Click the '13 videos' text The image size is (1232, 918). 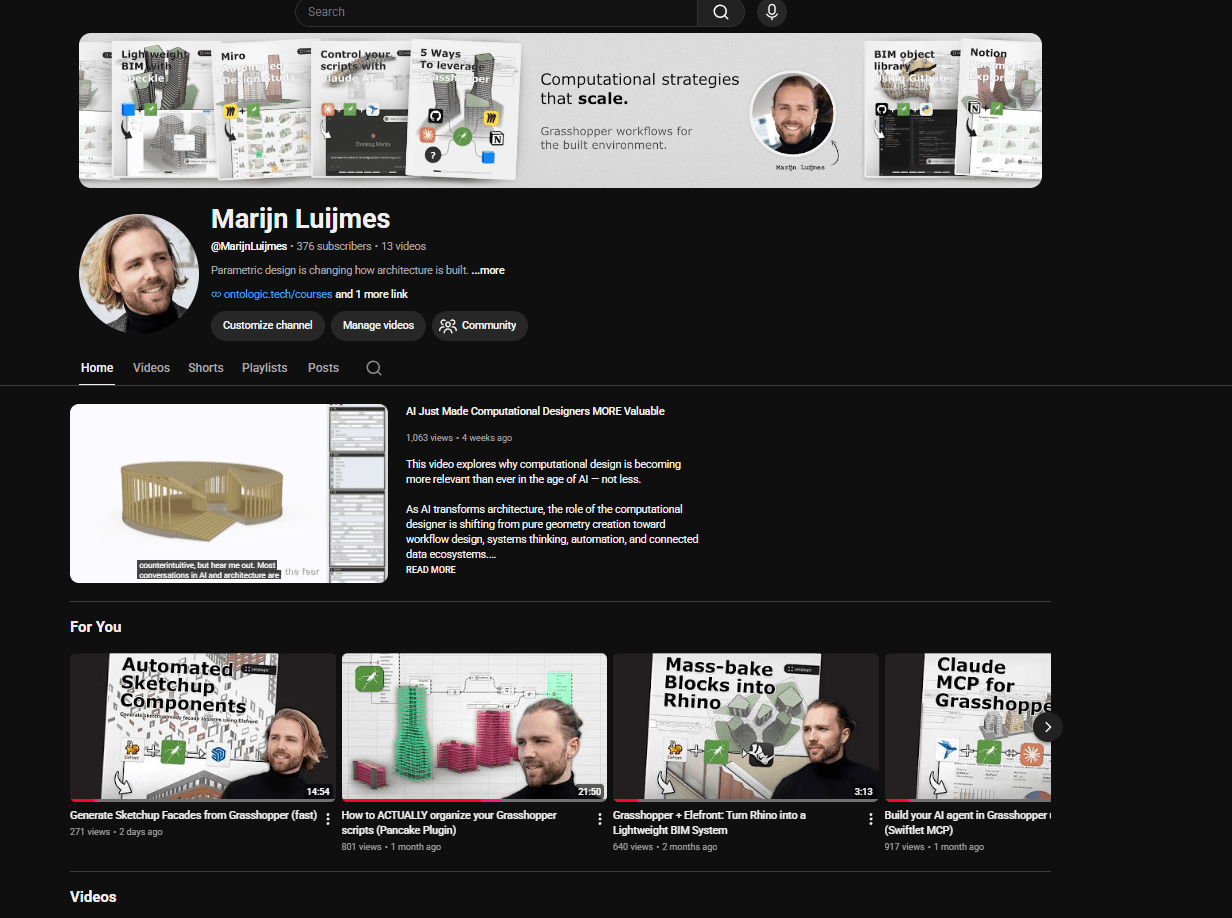coord(403,246)
